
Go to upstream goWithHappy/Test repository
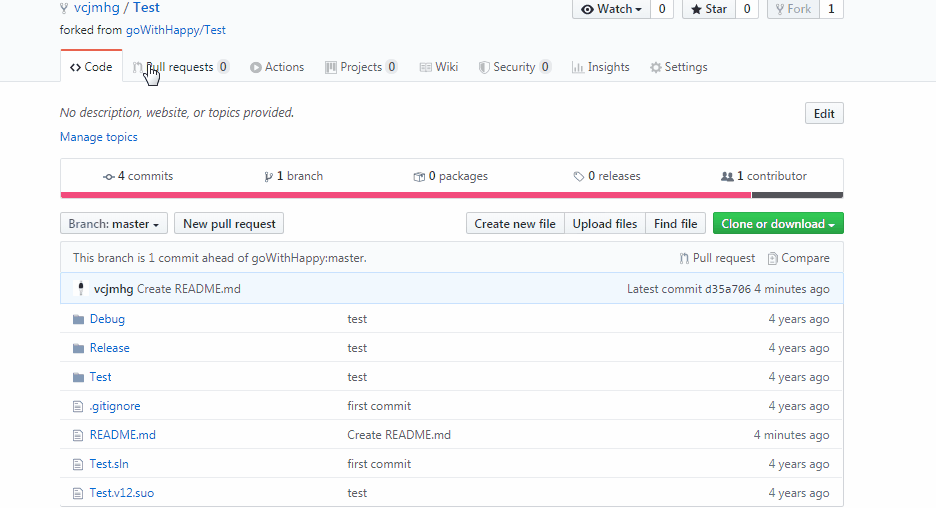click(x=176, y=30)
